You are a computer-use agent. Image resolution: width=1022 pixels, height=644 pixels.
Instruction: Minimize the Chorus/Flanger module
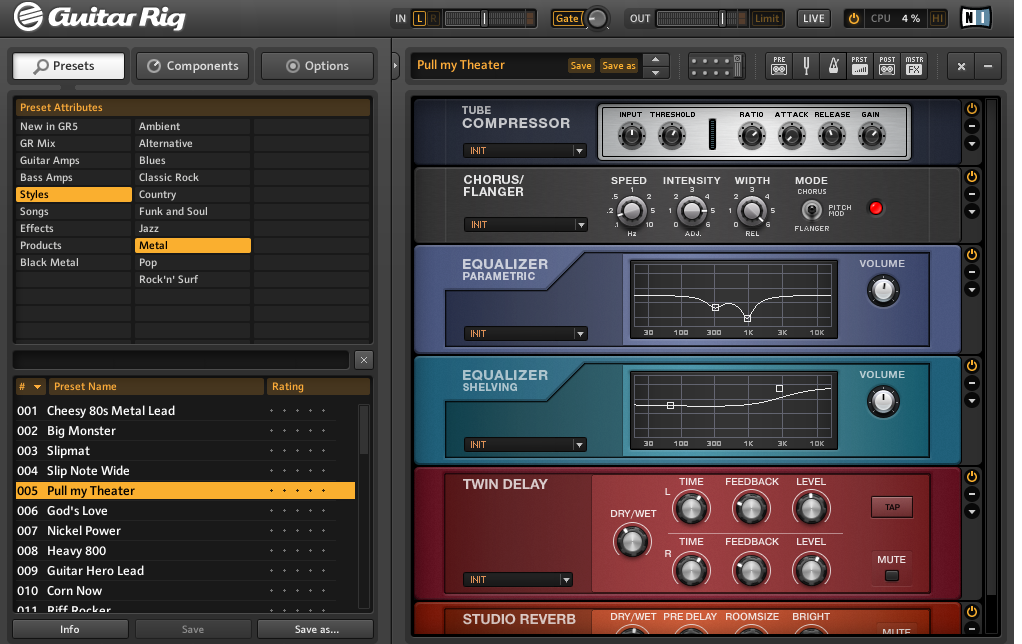971,194
